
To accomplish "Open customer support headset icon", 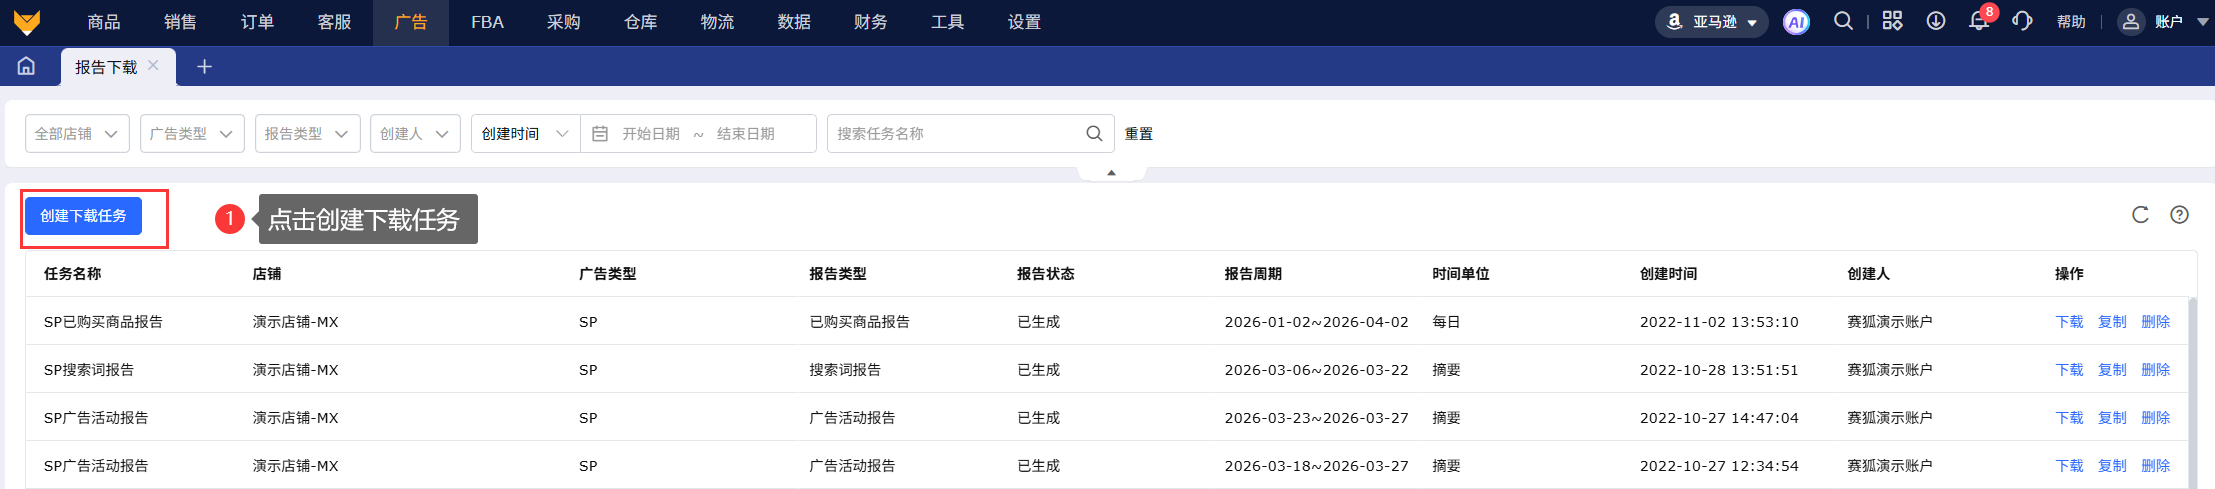I will 2022,21.
